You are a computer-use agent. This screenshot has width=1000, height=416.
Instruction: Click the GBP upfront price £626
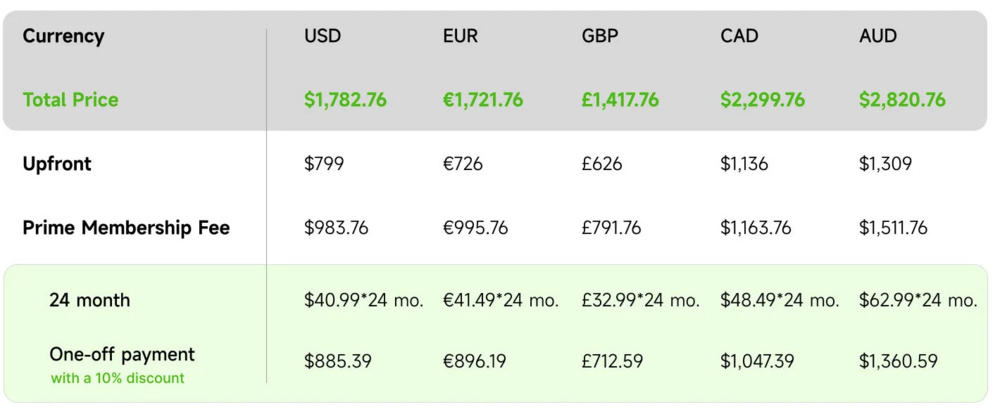(x=601, y=164)
